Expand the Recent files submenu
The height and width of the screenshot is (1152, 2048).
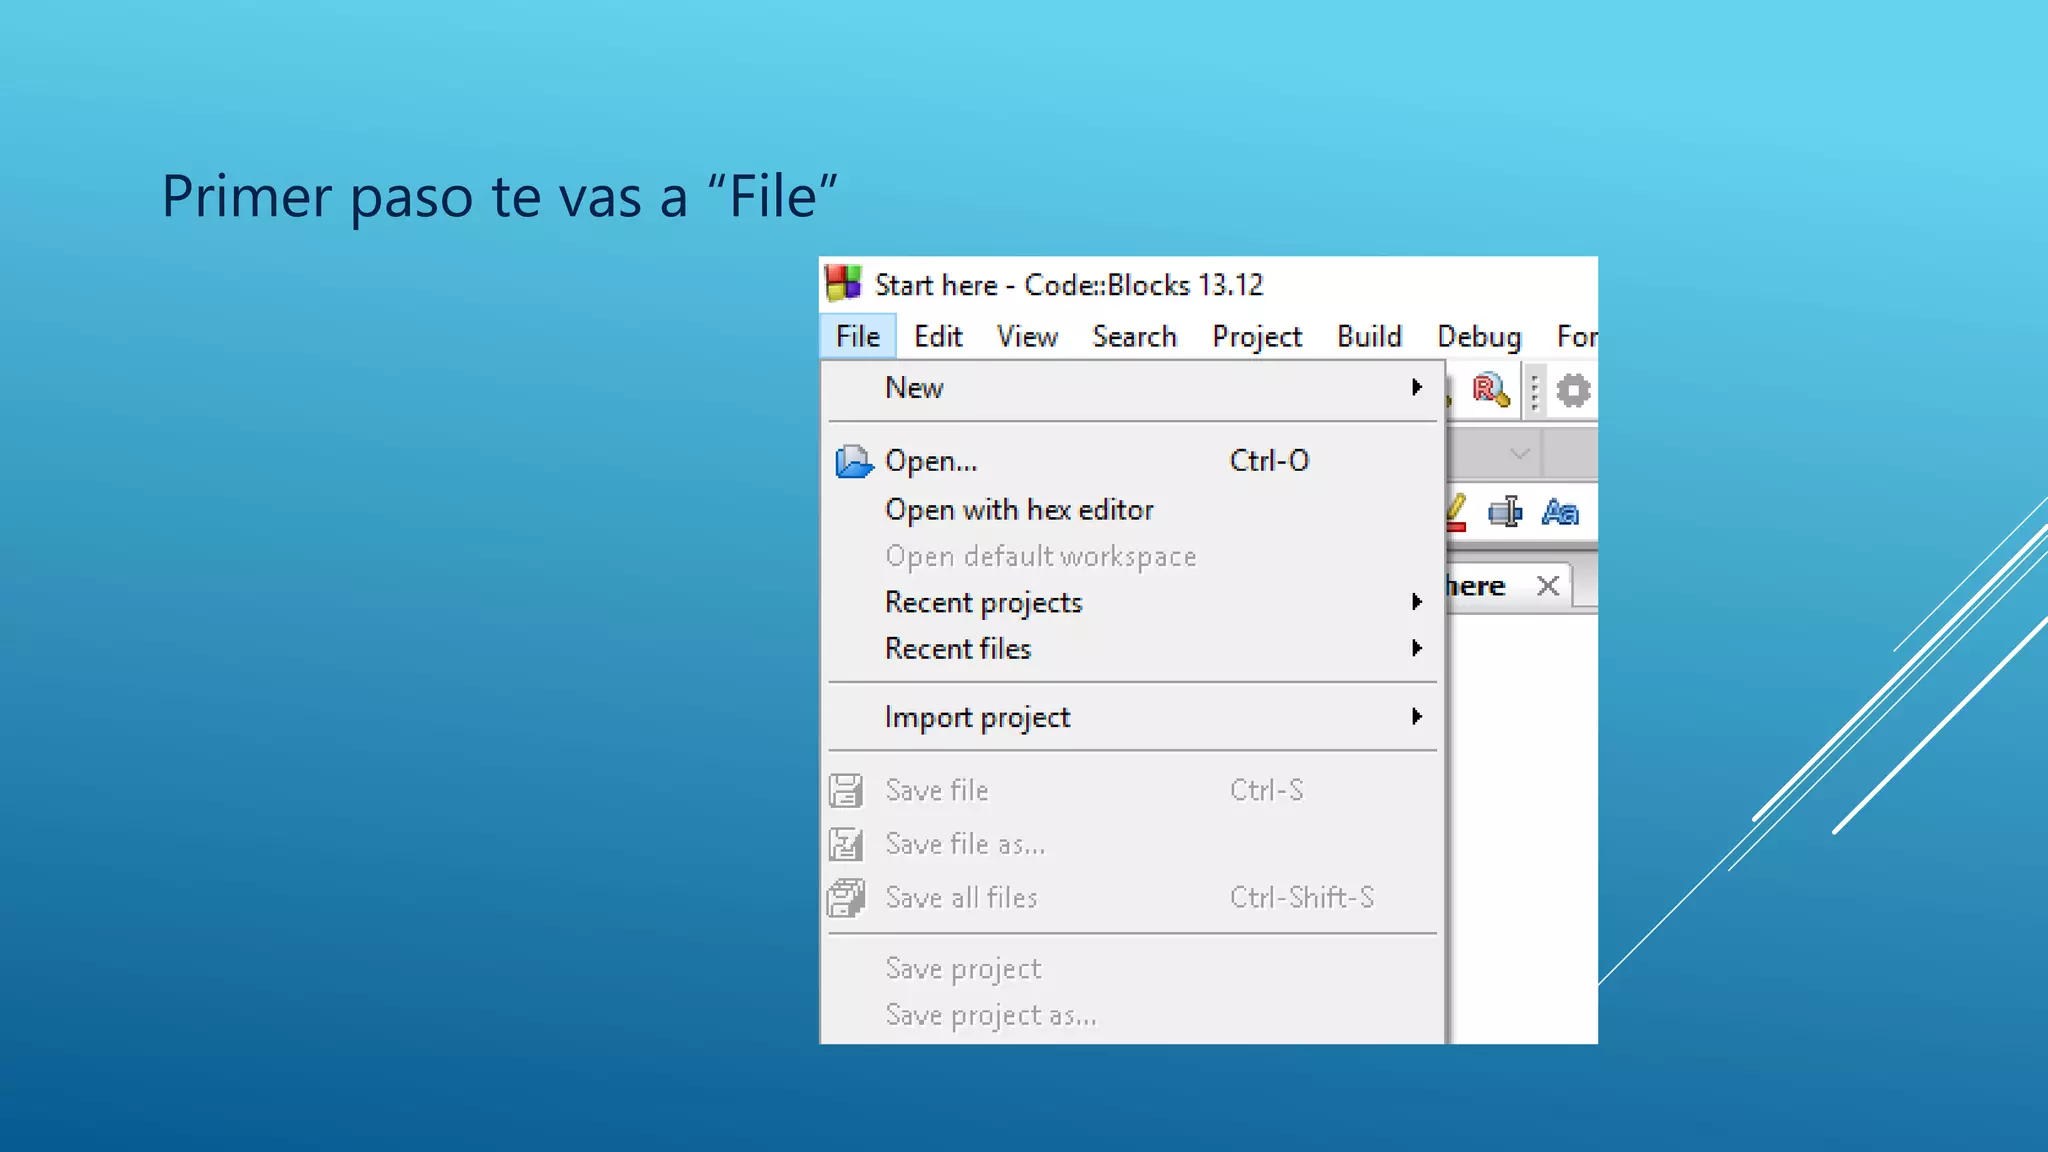point(1133,648)
